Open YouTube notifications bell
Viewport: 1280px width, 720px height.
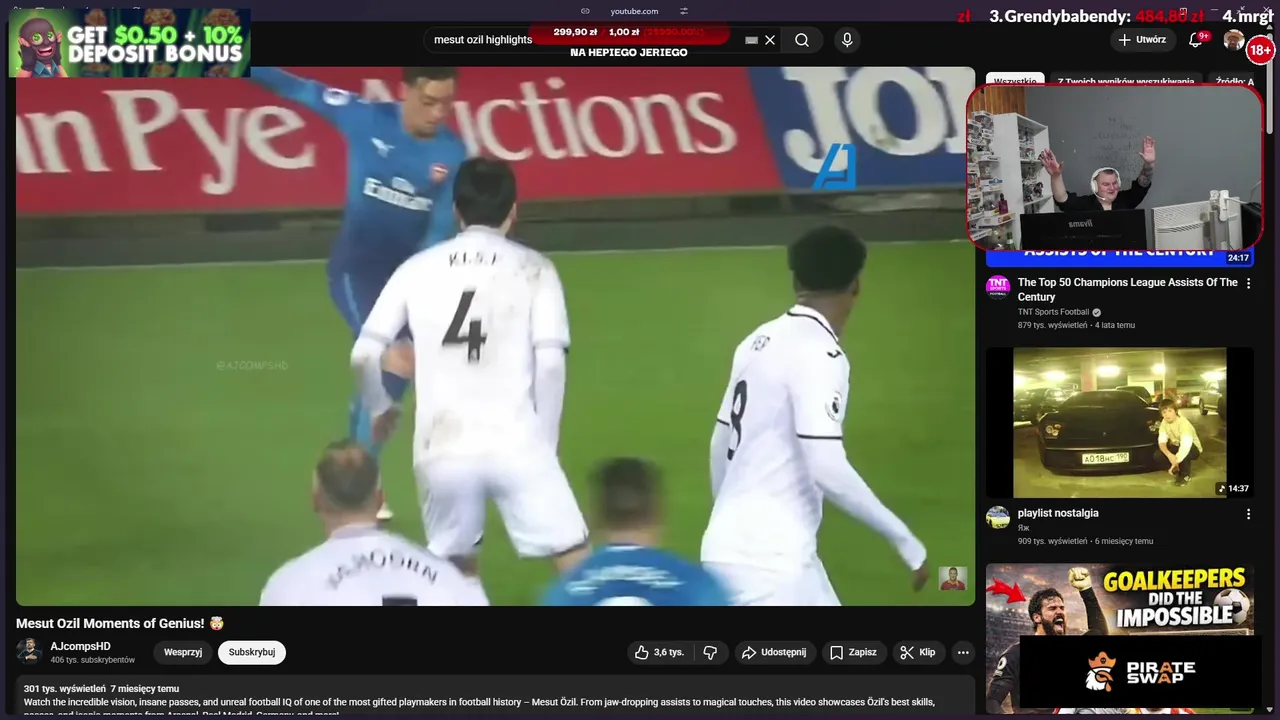pyautogui.click(x=1196, y=40)
